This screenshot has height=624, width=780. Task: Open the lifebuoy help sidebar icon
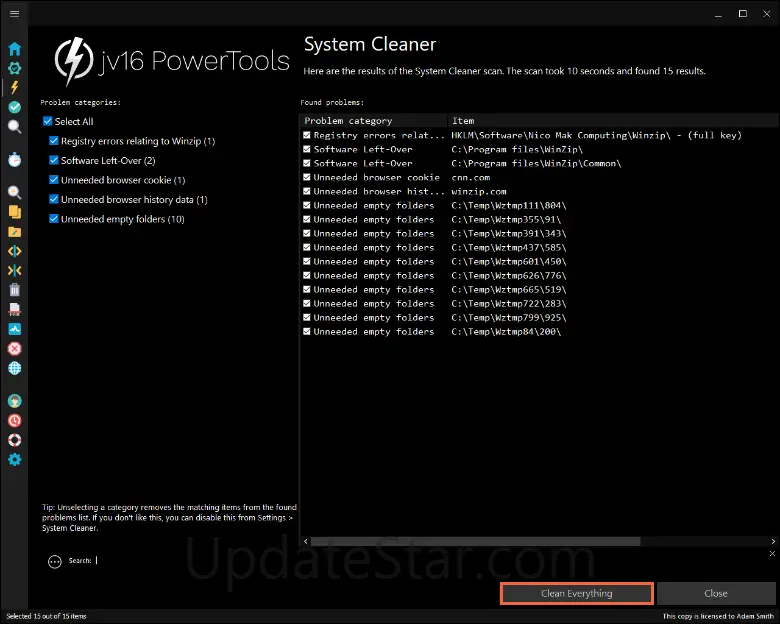tap(14, 440)
